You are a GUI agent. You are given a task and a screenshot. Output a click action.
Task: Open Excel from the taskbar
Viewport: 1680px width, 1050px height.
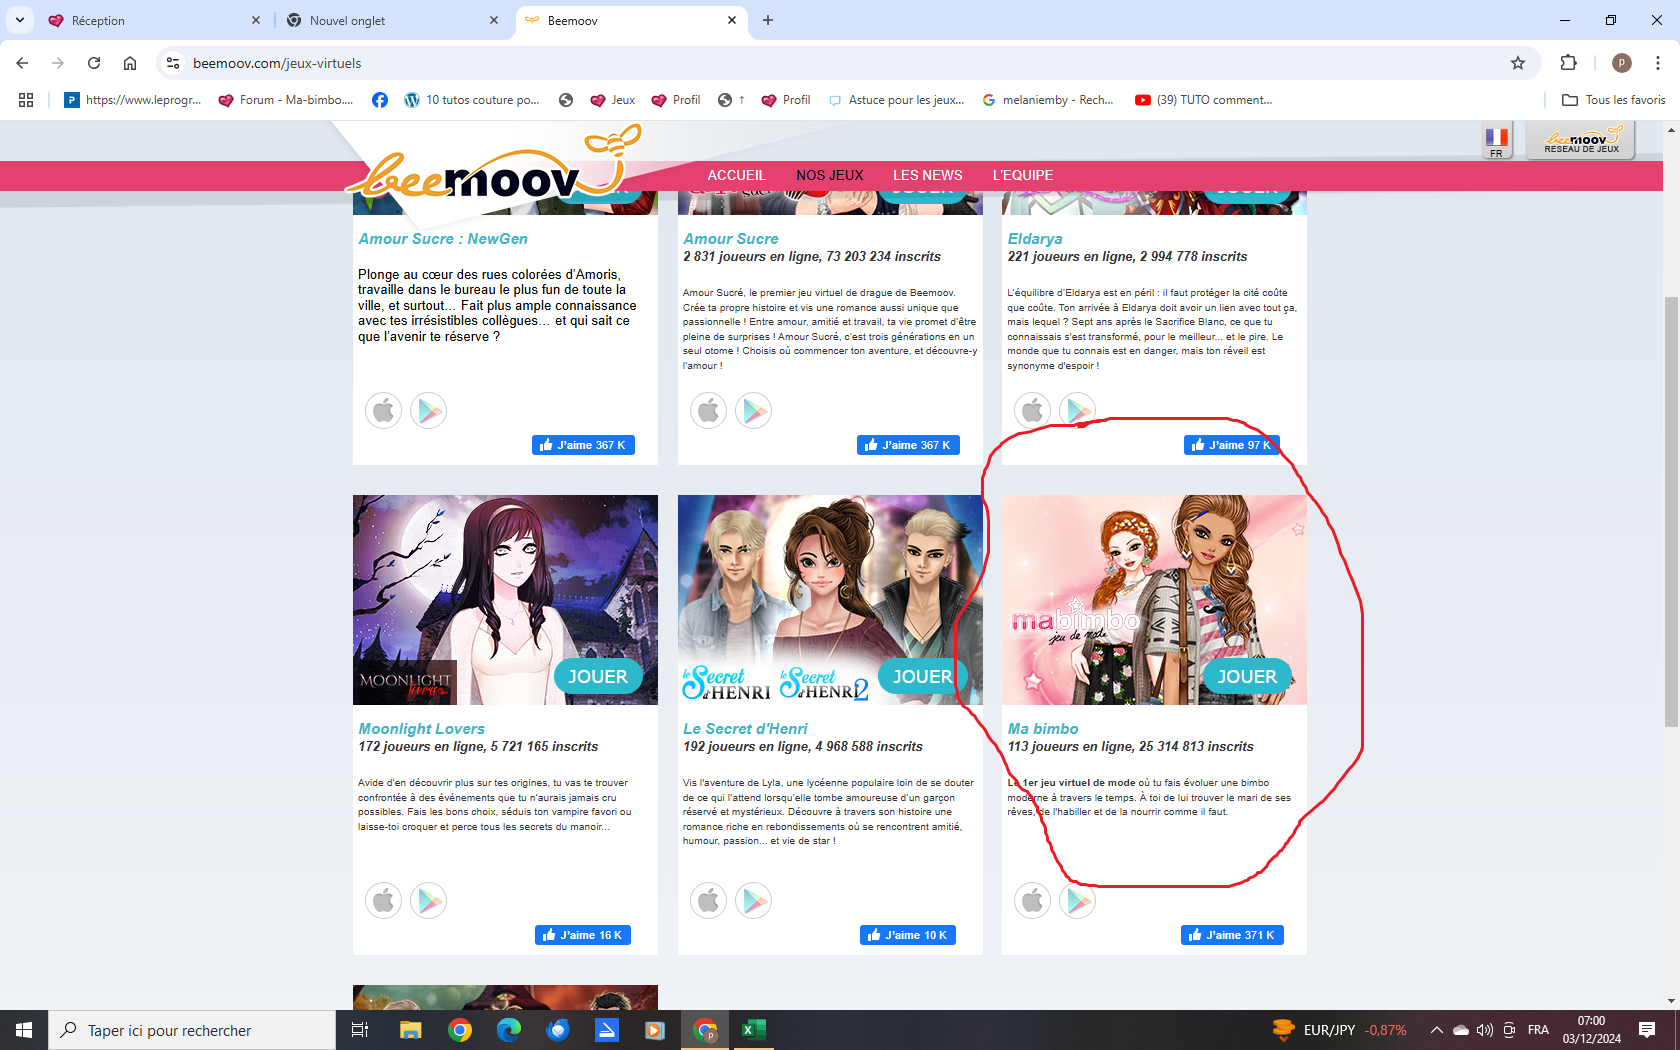coord(753,1030)
